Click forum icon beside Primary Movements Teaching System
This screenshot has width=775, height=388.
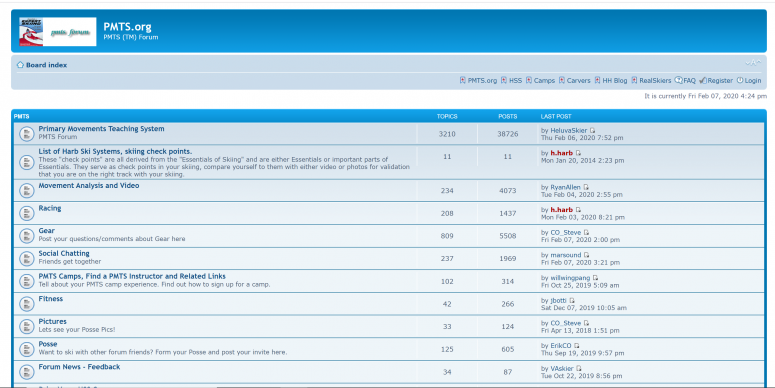(x=27, y=133)
